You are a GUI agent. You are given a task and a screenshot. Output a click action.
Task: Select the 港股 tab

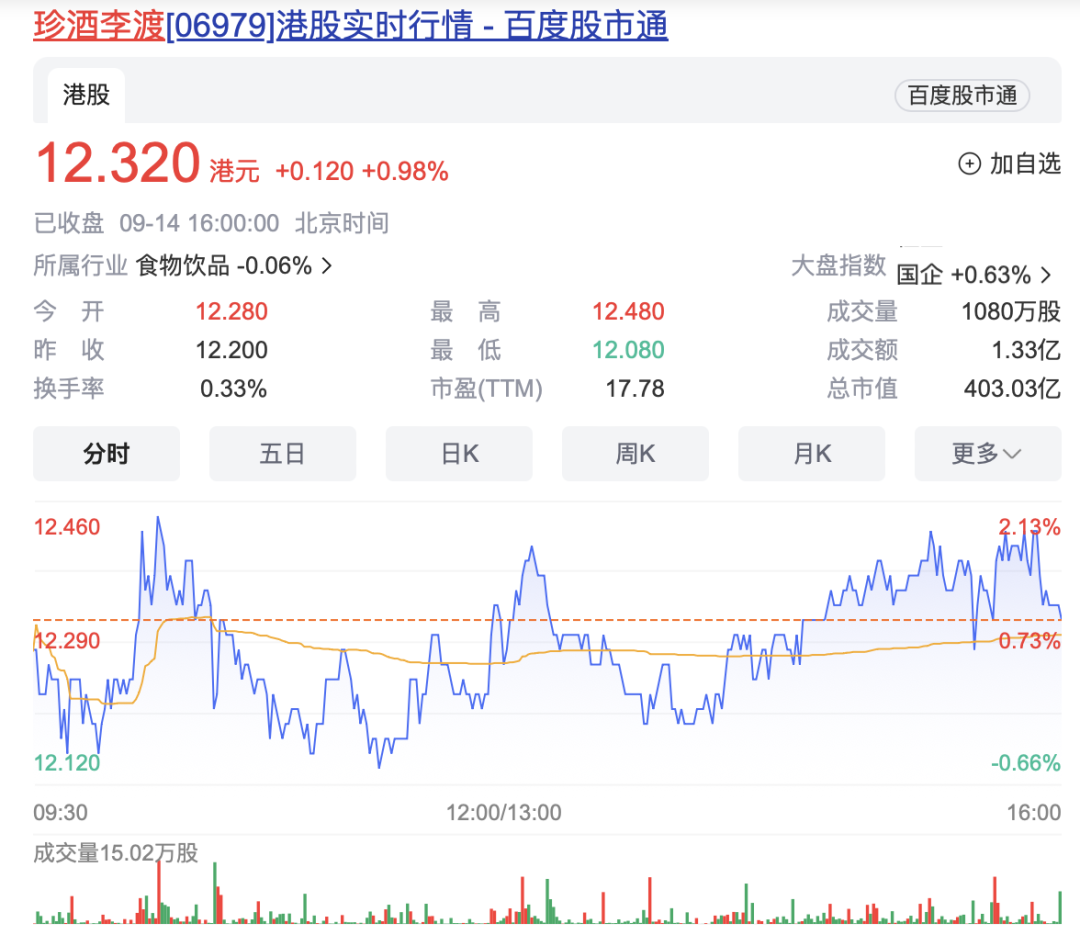point(86,95)
